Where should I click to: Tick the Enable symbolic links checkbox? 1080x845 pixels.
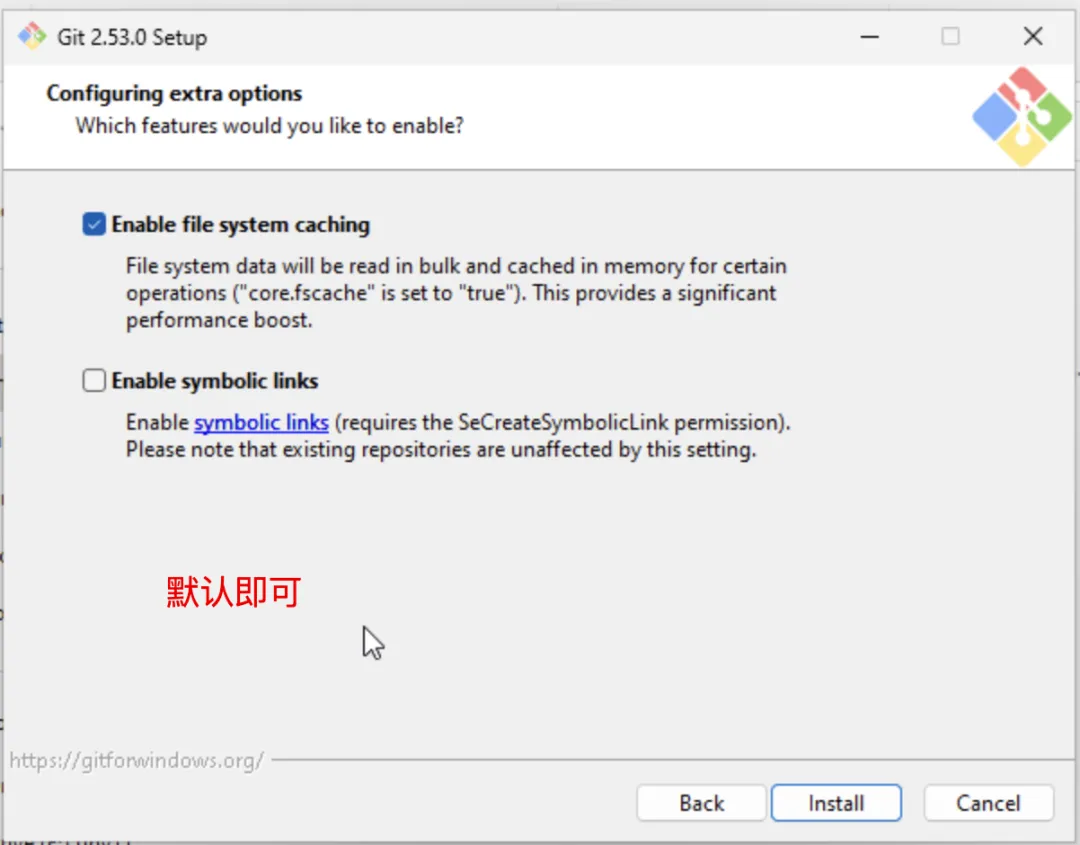(94, 381)
